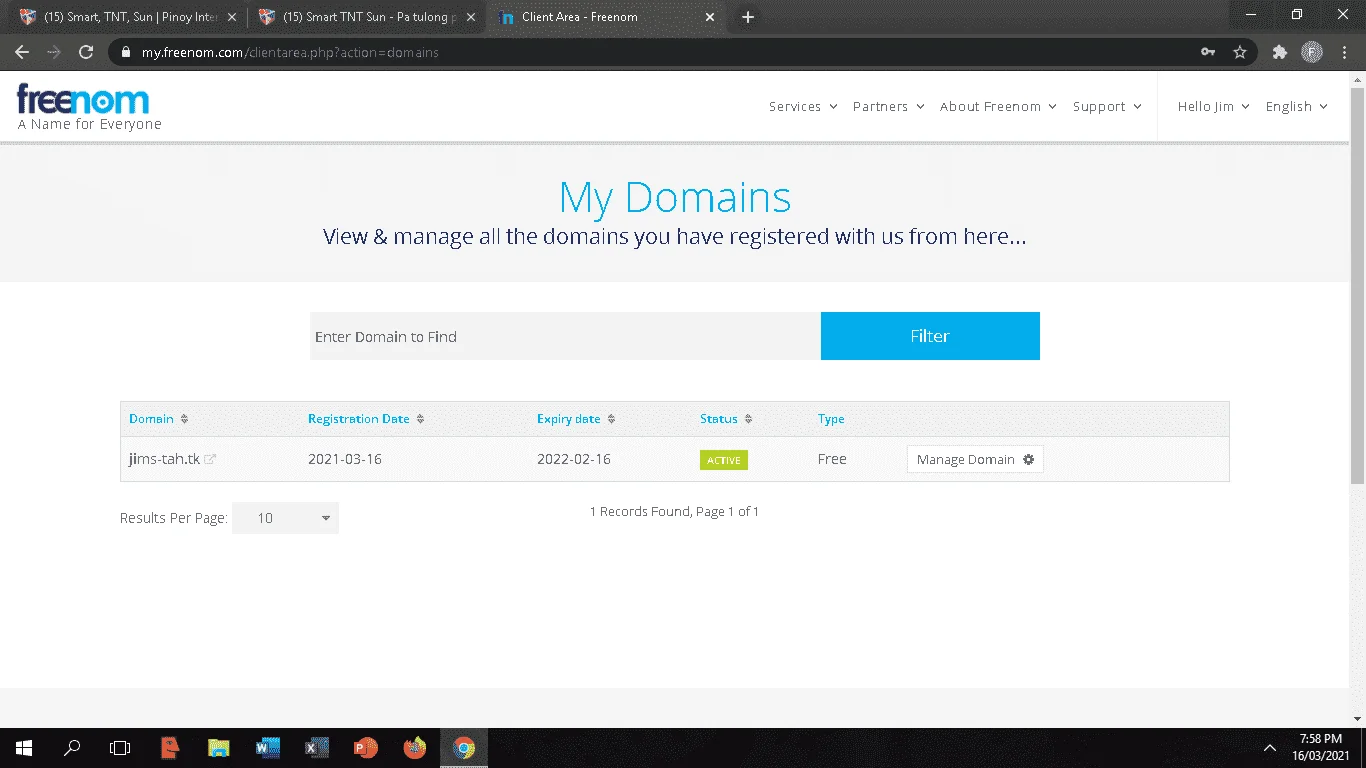The width and height of the screenshot is (1366, 768).
Task: Switch to Chrome in the taskbar
Action: coord(463,748)
